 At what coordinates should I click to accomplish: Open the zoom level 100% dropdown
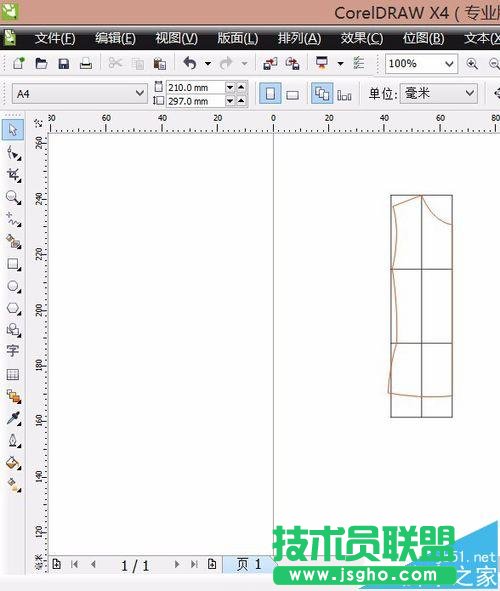(x=449, y=64)
